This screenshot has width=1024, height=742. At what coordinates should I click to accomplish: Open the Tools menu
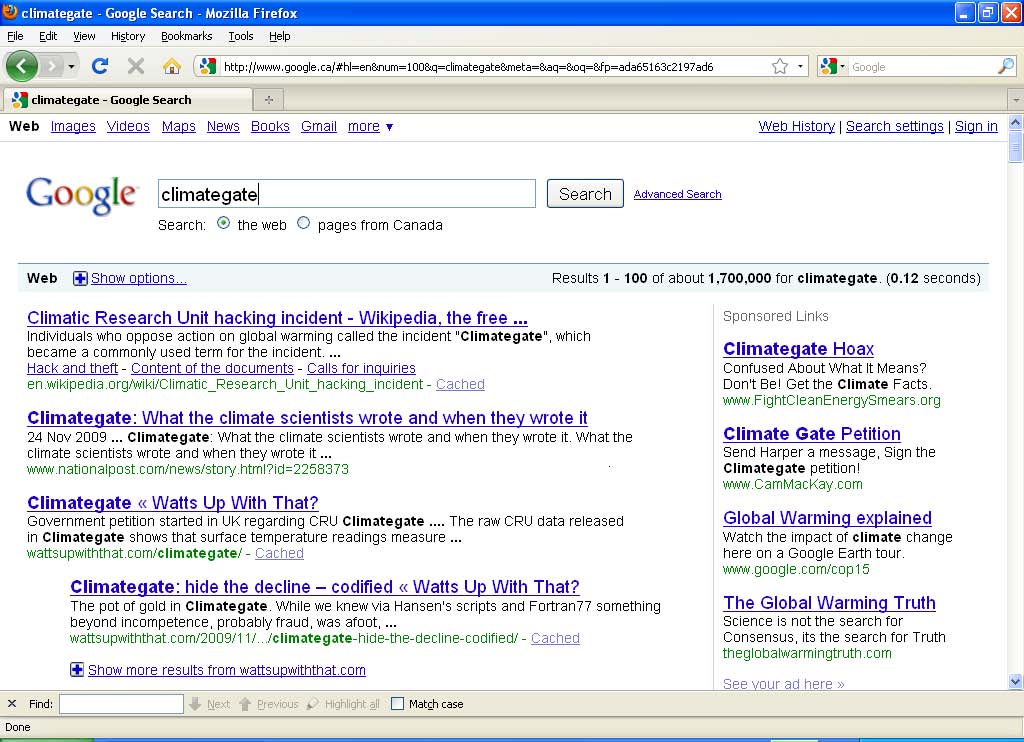(240, 36)
